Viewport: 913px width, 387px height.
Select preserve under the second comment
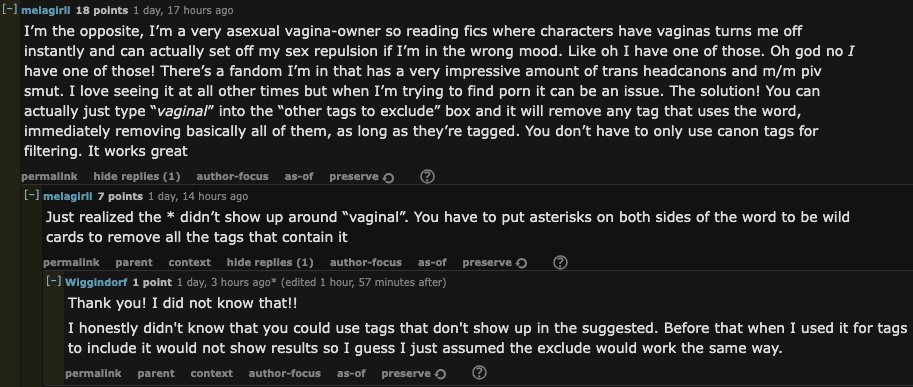coord(487,262)
